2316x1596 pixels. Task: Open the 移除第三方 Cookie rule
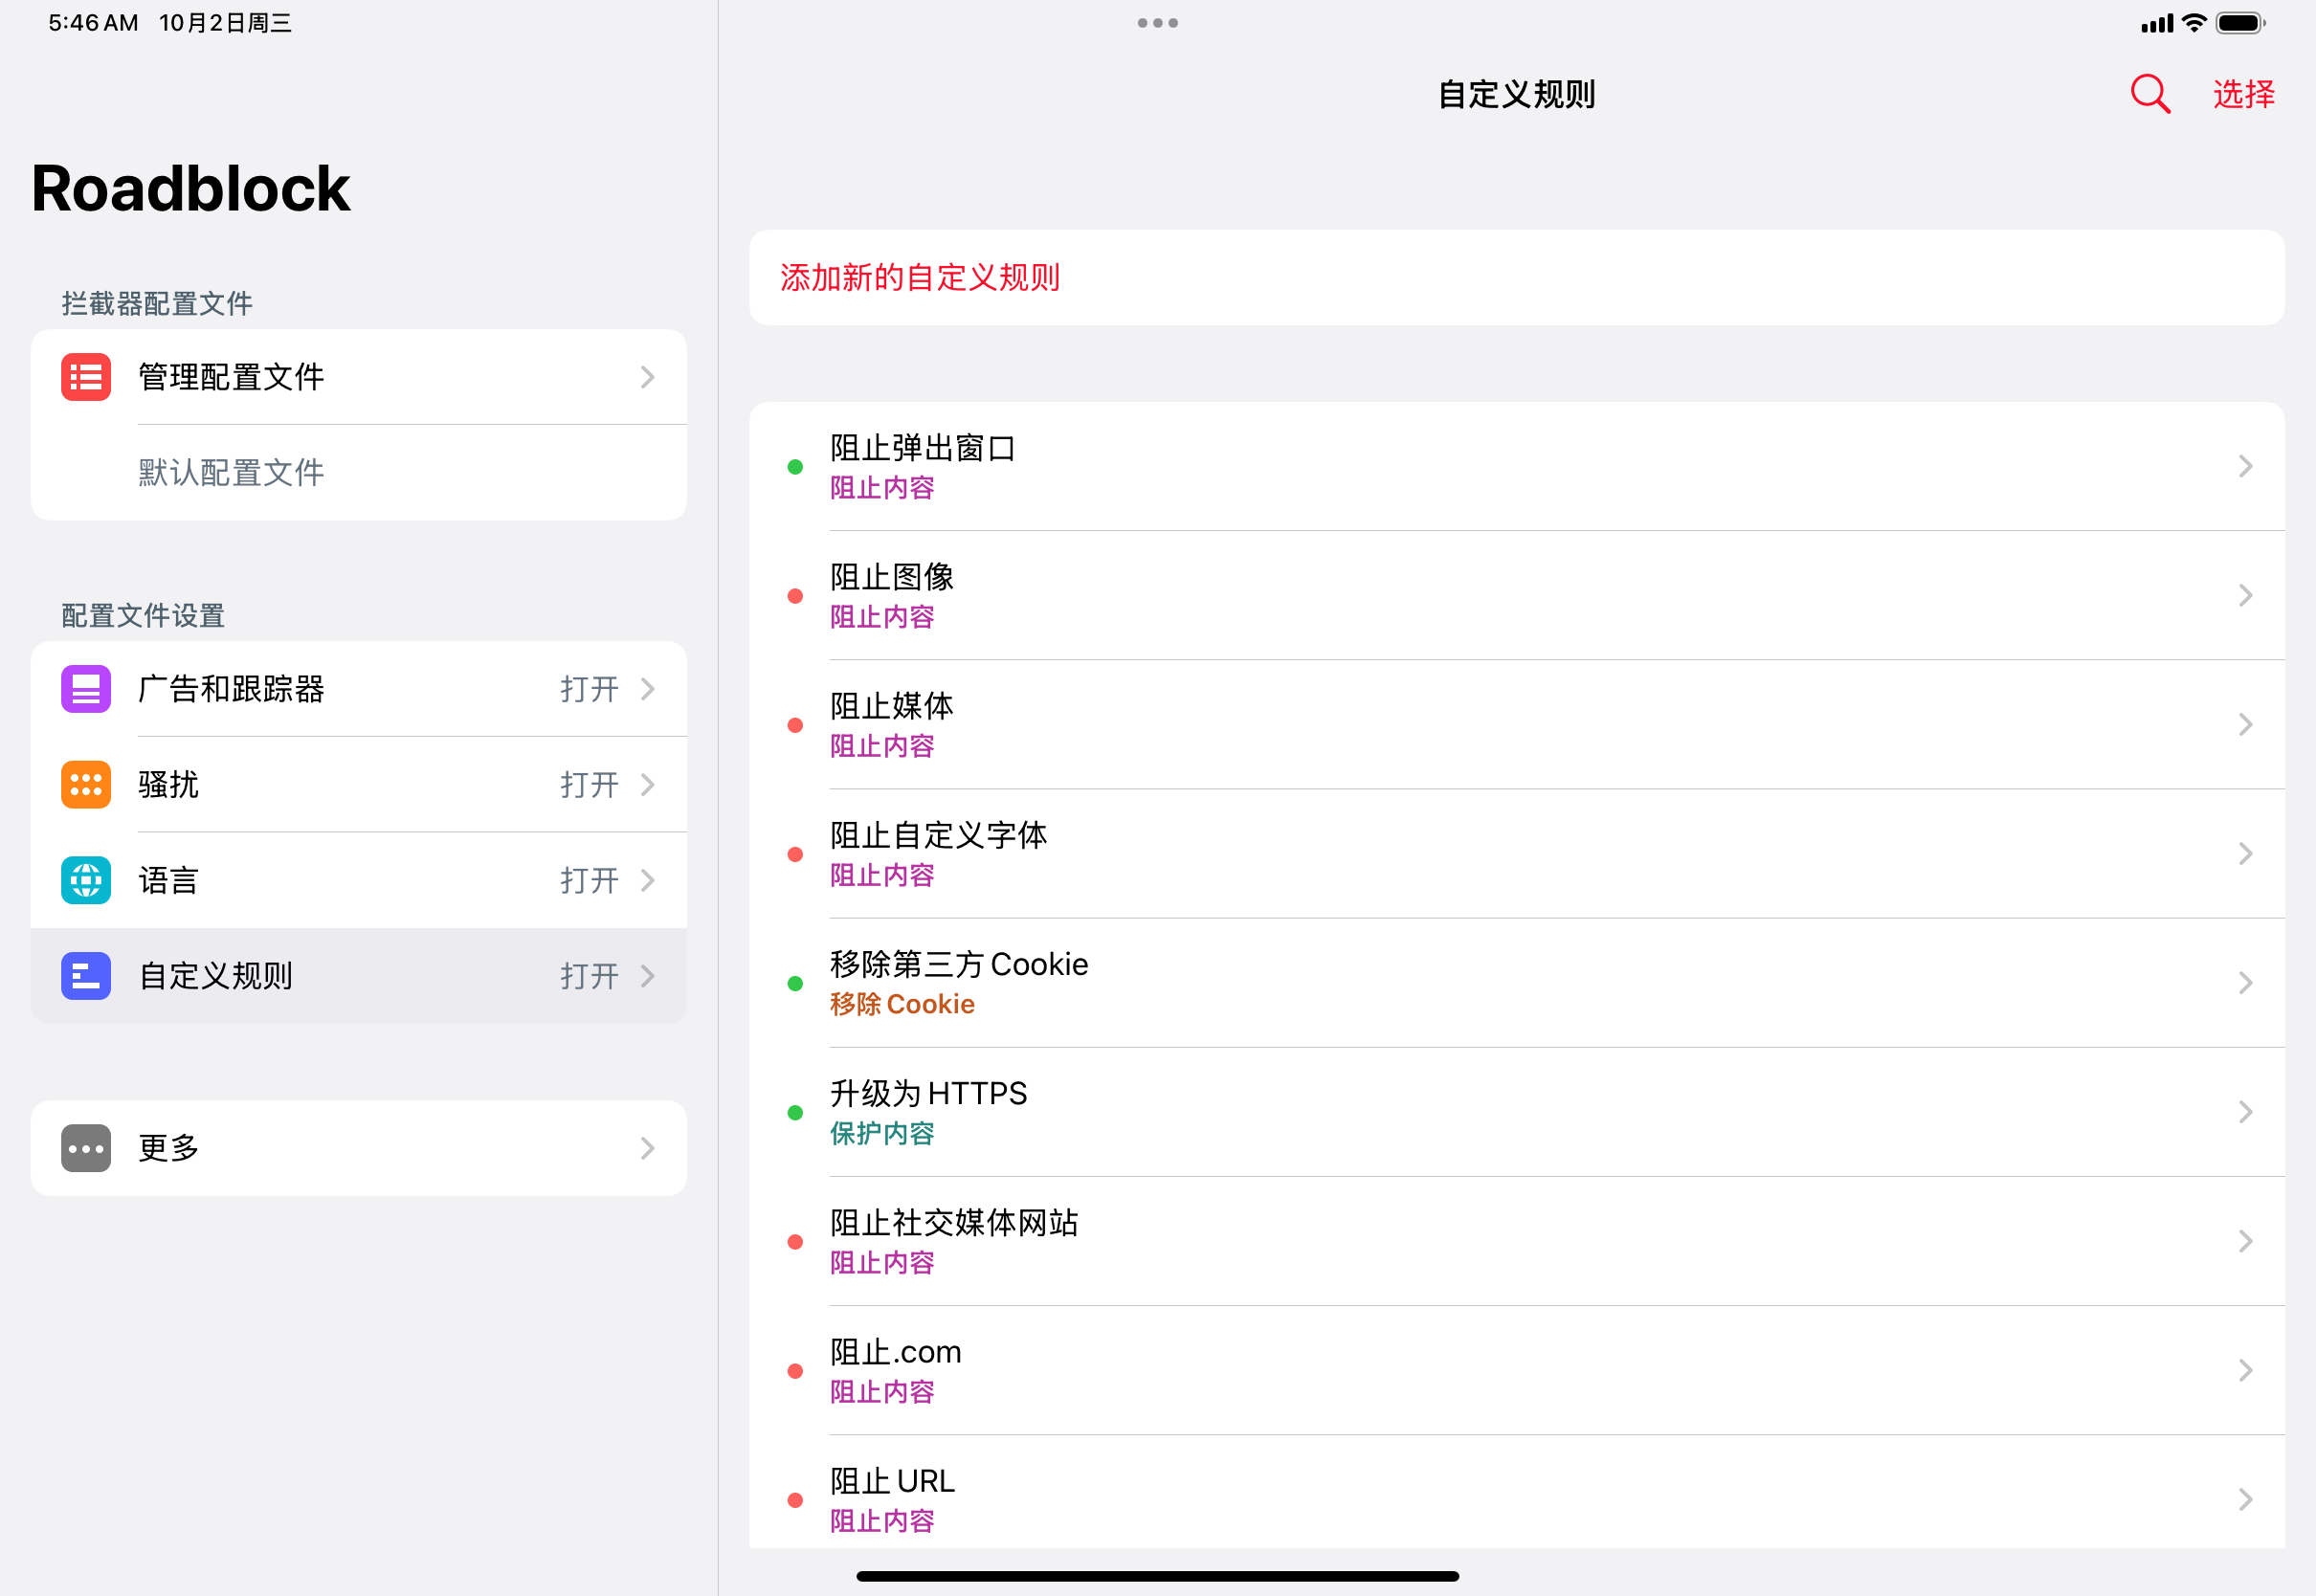coord(1516,983)
